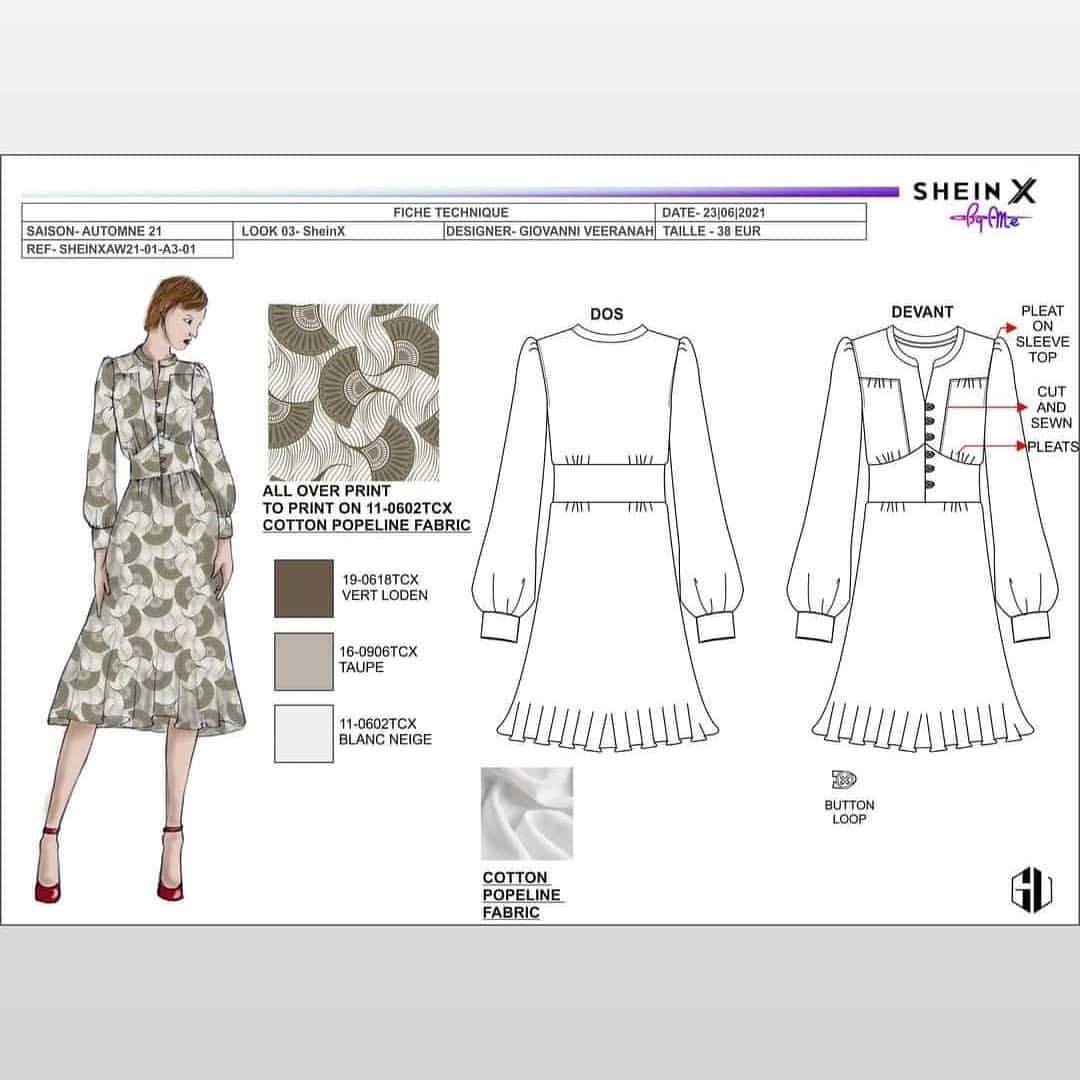Click the LOOK 03- SheinX cell
The width and height of the screenshot is (1080, 1080).
point(338,231)
